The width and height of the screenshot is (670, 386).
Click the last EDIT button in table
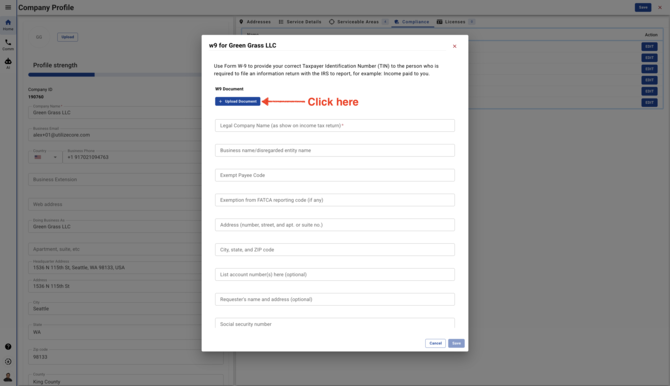click(x=649, y=103)
